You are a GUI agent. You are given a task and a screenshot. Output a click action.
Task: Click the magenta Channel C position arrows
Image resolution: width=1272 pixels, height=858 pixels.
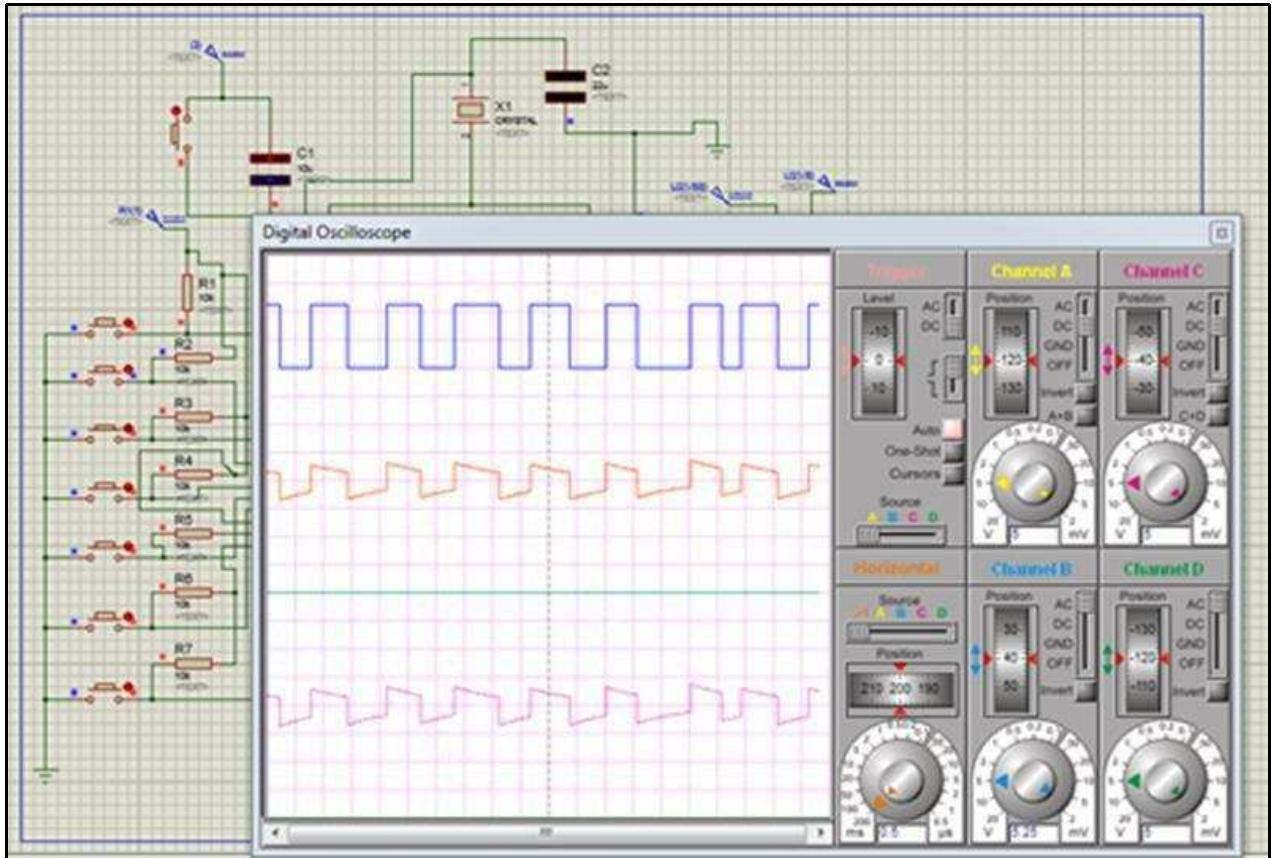click(1108, 360)
